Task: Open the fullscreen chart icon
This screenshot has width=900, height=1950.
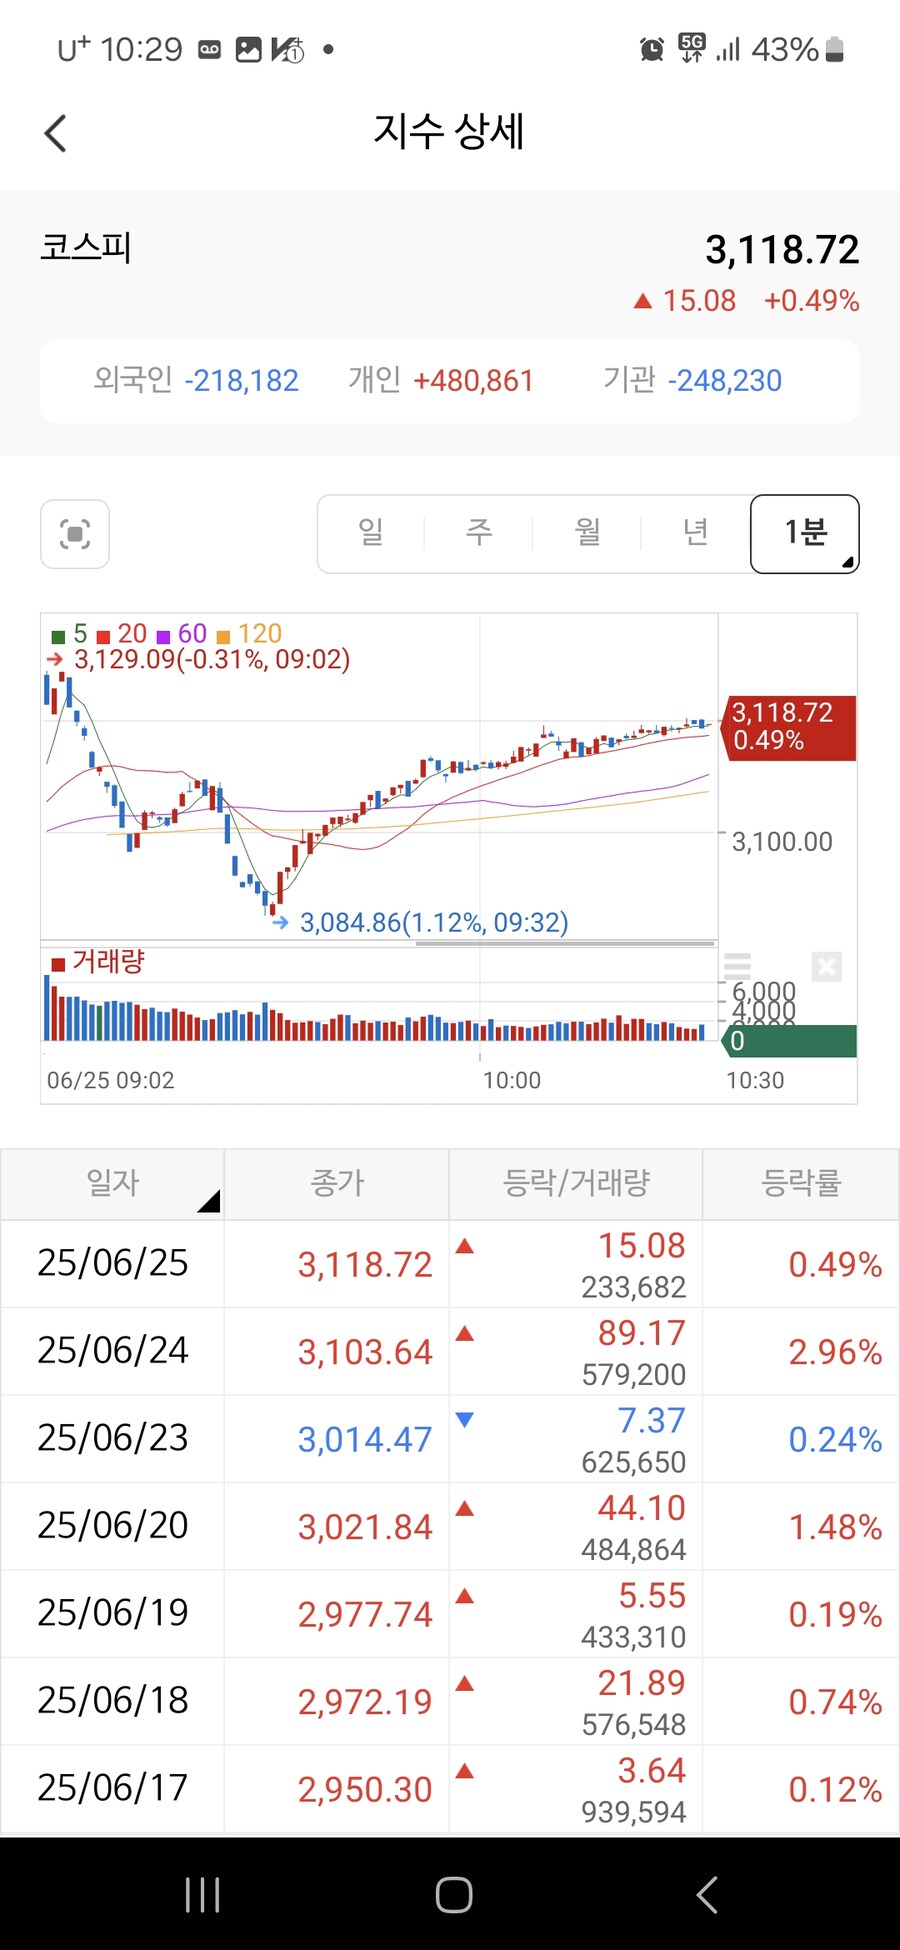Action: [75, 534]
